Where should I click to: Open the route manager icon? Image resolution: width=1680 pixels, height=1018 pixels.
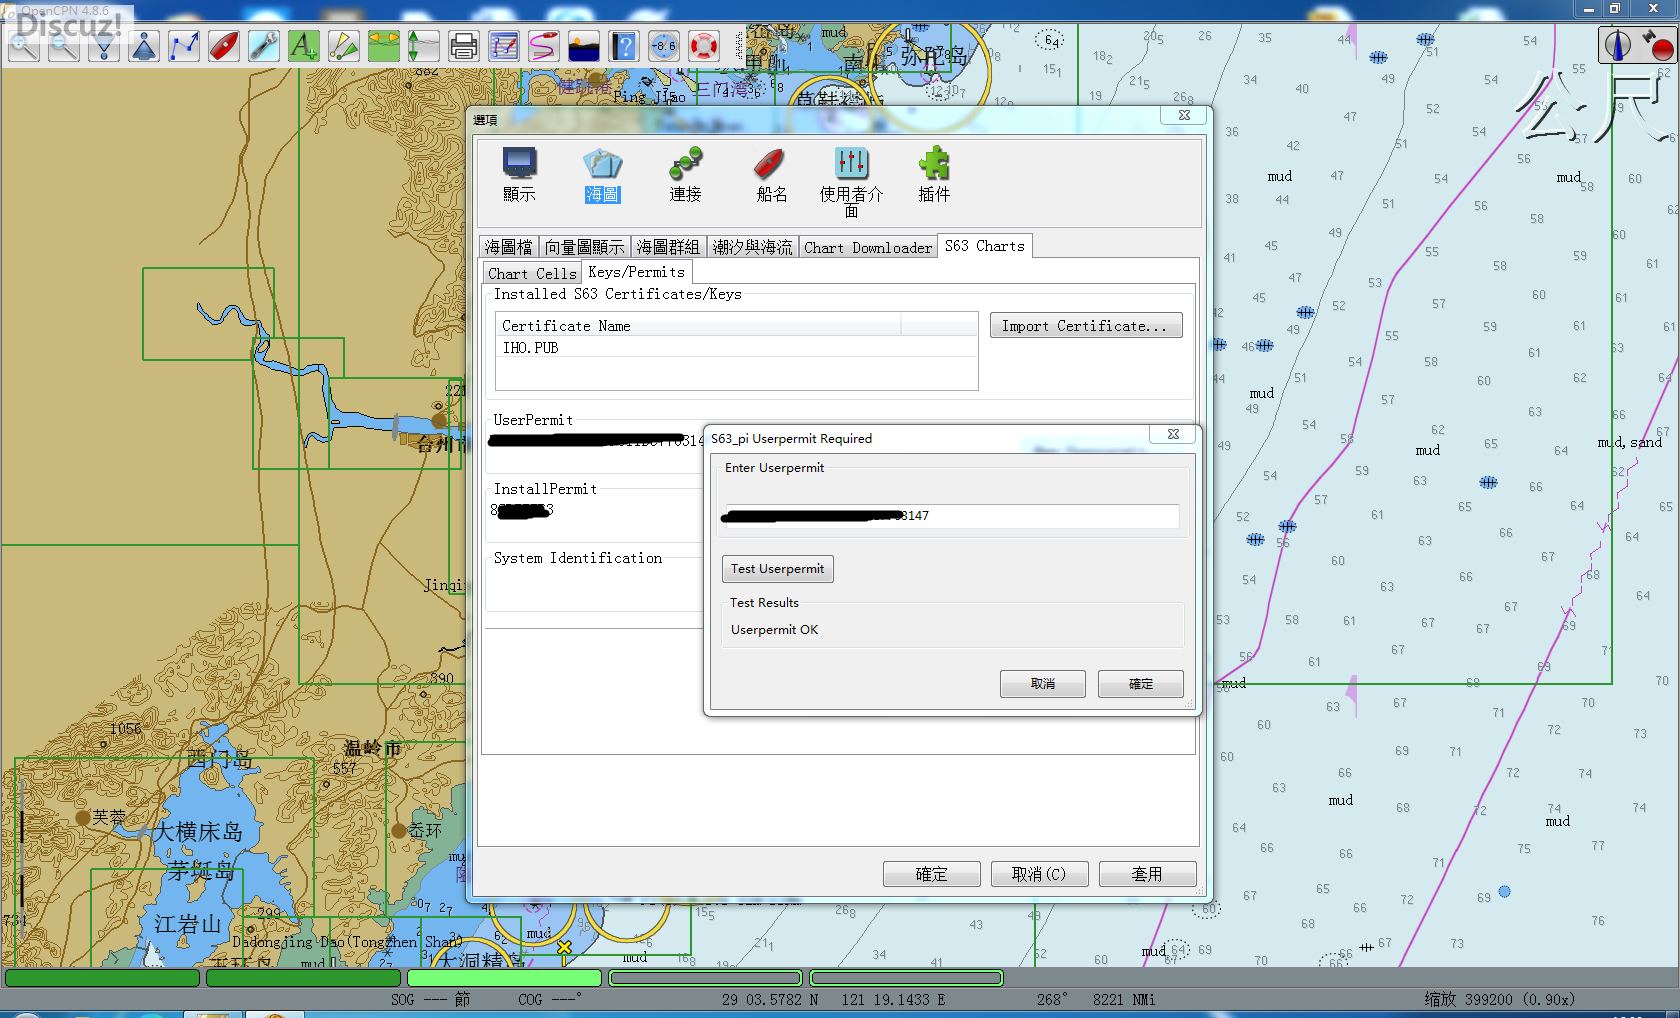pyautogui.click(x=504, y=46)
